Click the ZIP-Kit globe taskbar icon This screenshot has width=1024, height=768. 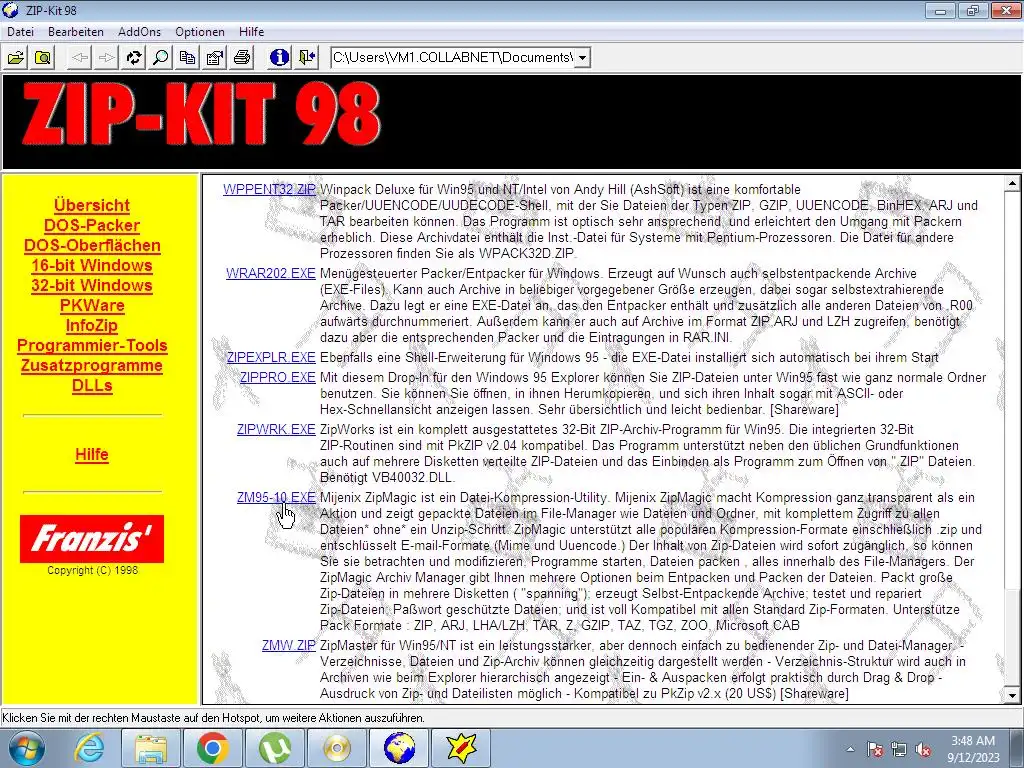point(399,748)
